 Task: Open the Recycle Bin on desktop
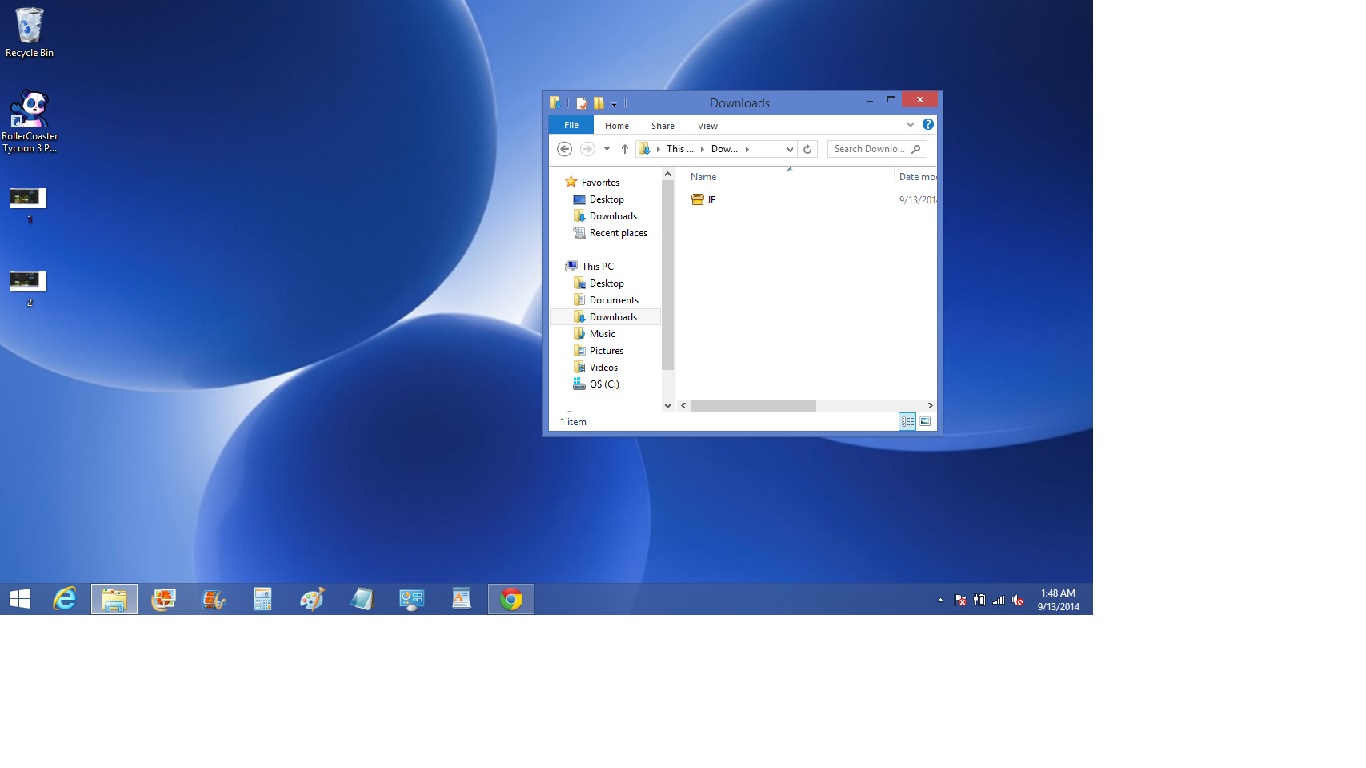point(29,32)
